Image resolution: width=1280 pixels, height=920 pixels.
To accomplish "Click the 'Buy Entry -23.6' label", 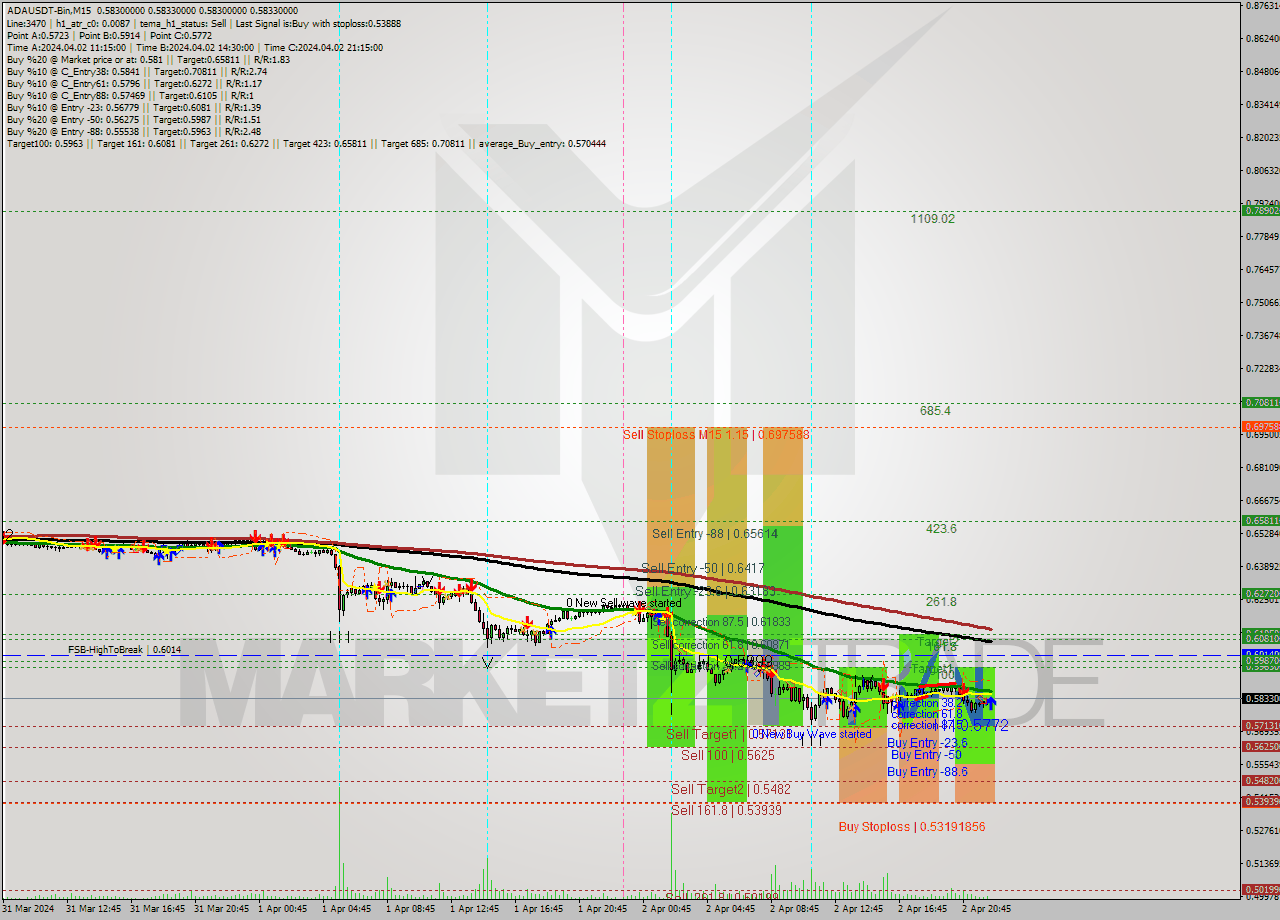I will [927, 743].
